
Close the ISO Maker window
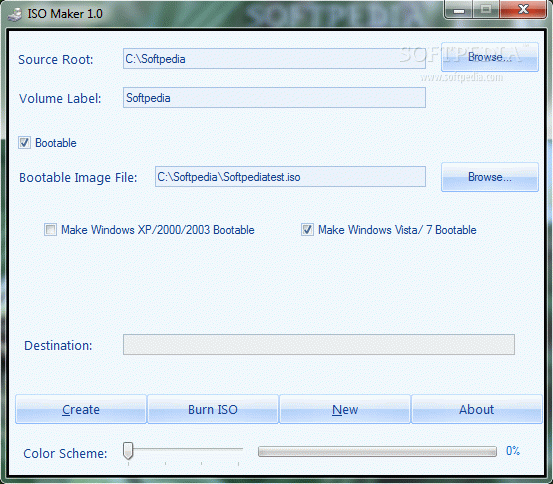pos(523,10)
